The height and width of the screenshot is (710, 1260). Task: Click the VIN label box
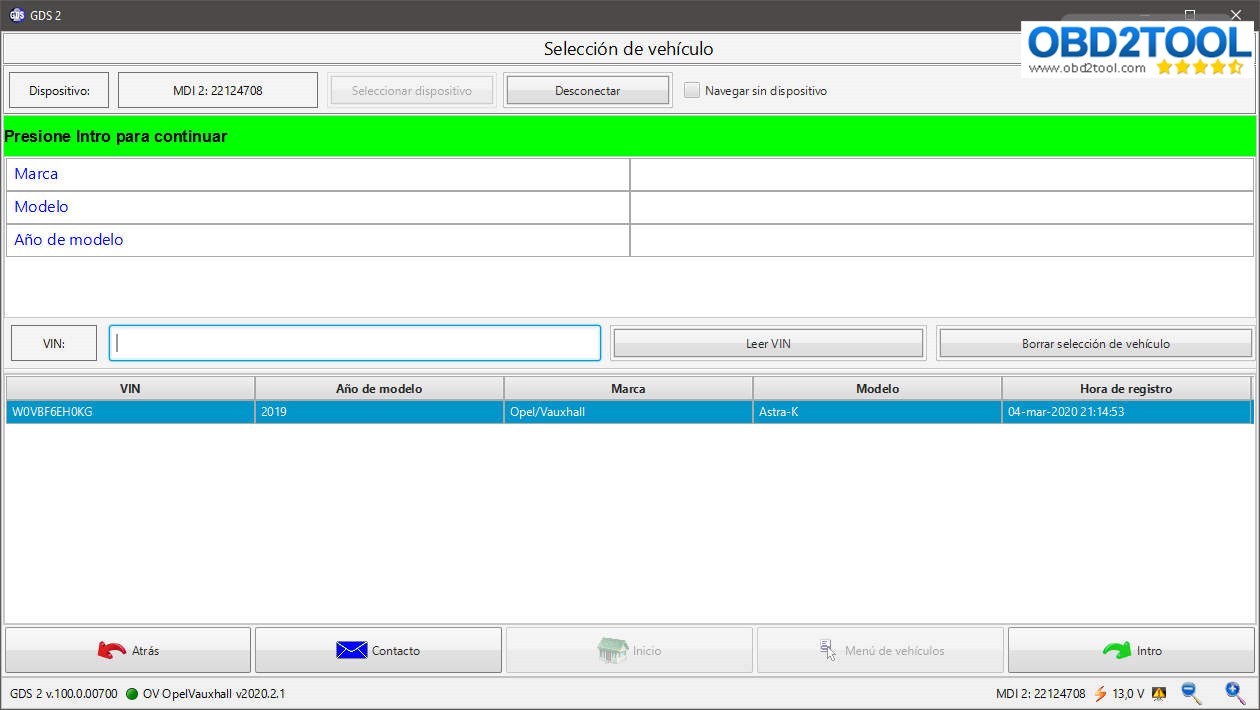[x=54, y=343]
